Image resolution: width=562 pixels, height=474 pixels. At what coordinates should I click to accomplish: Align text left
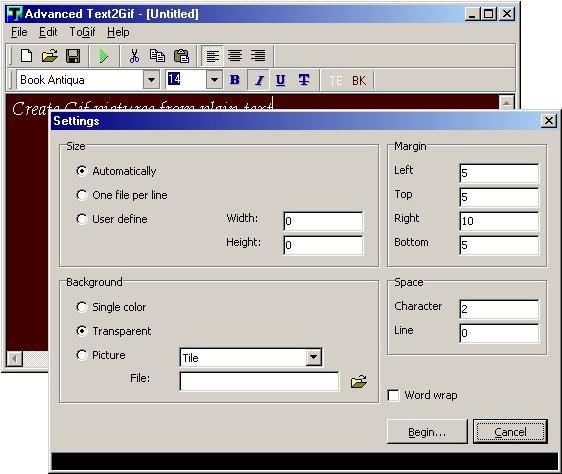[212, 56]
